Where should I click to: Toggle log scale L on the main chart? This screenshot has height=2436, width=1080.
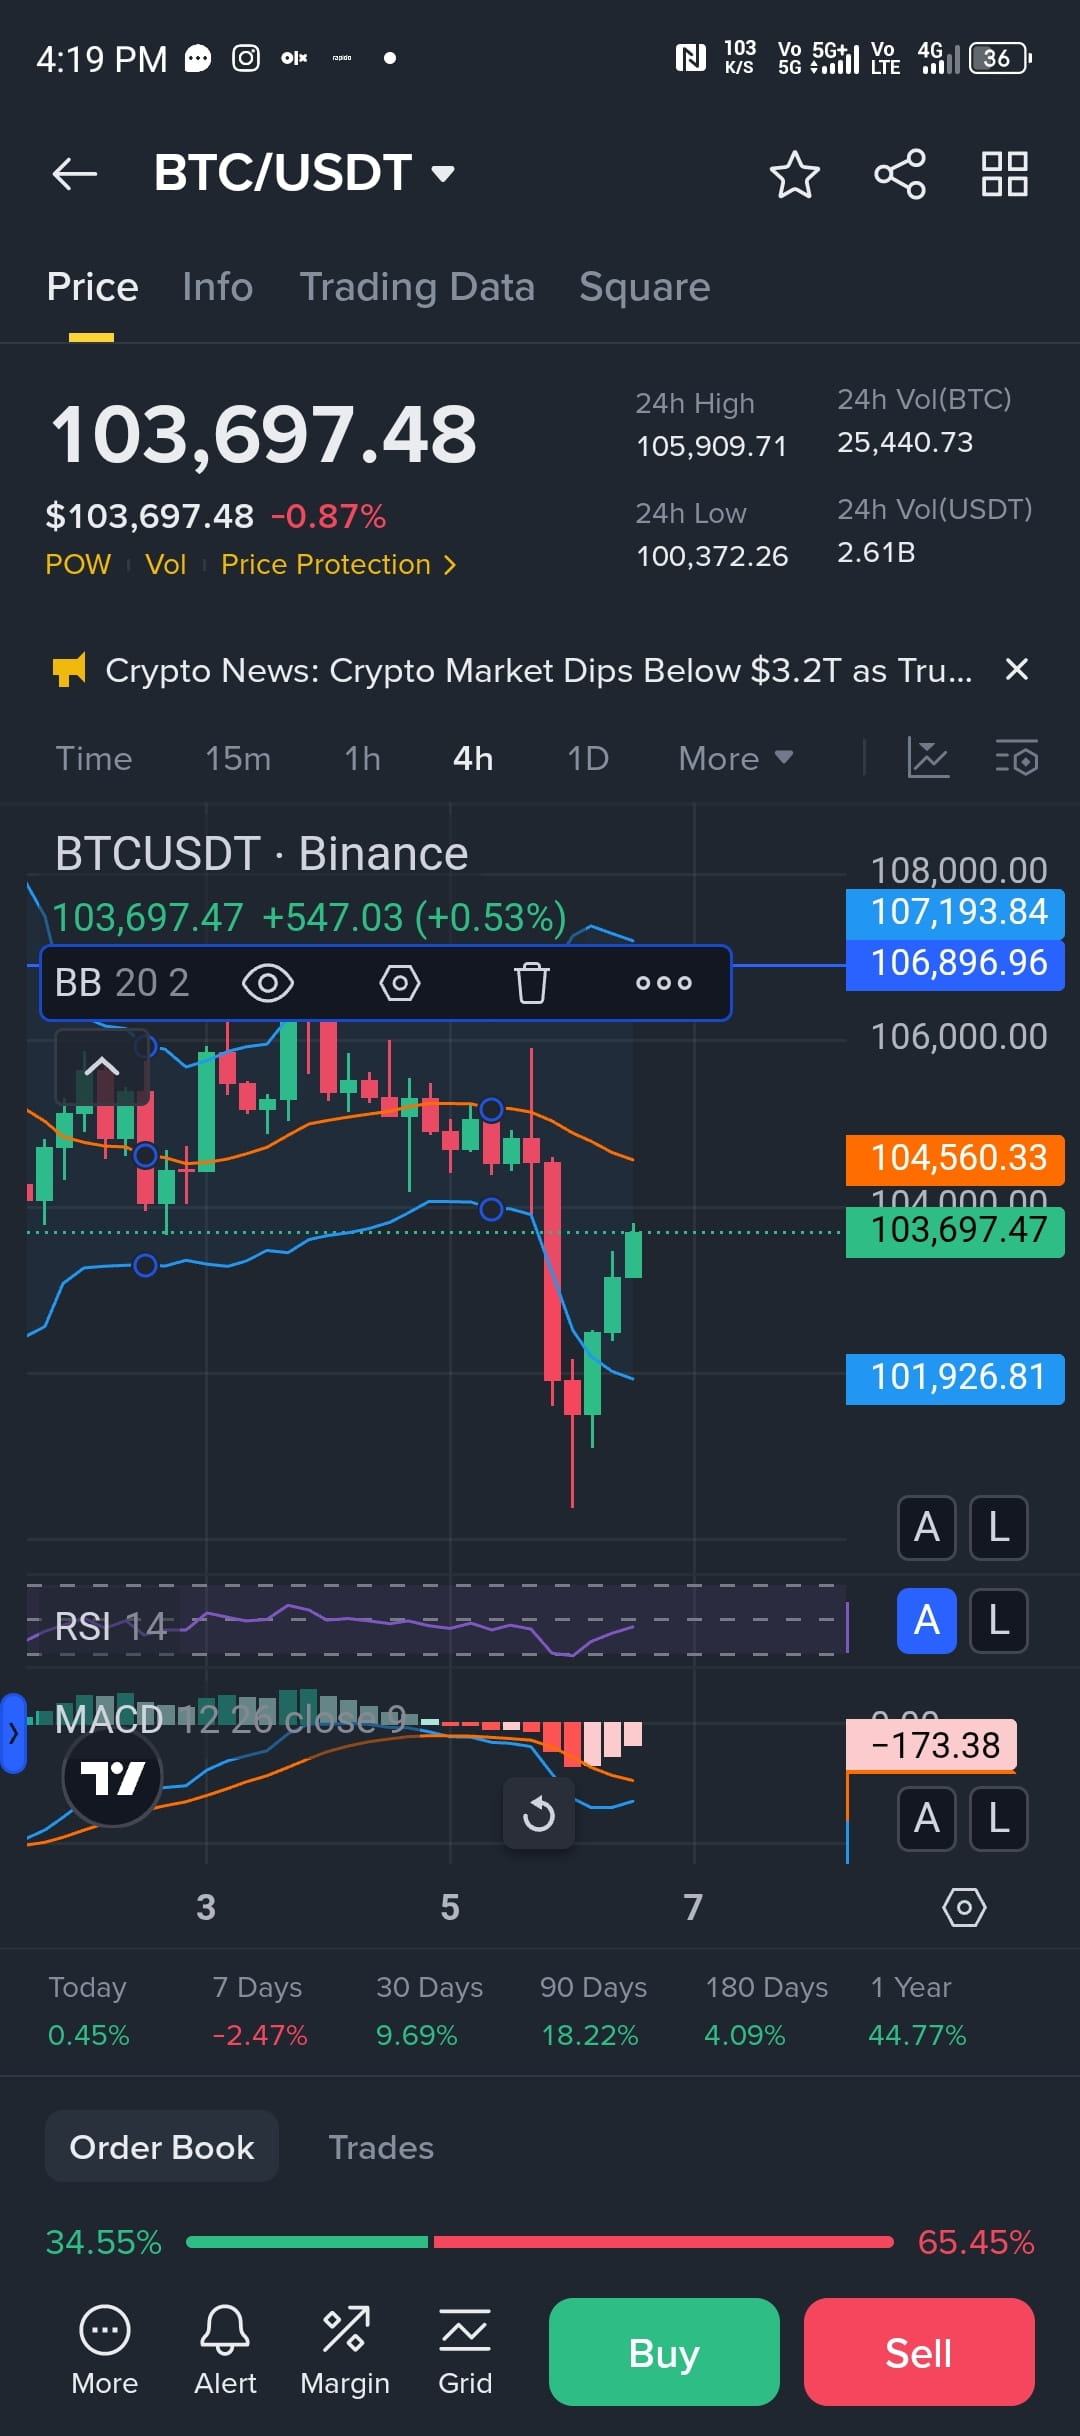tap(999, 1527)
